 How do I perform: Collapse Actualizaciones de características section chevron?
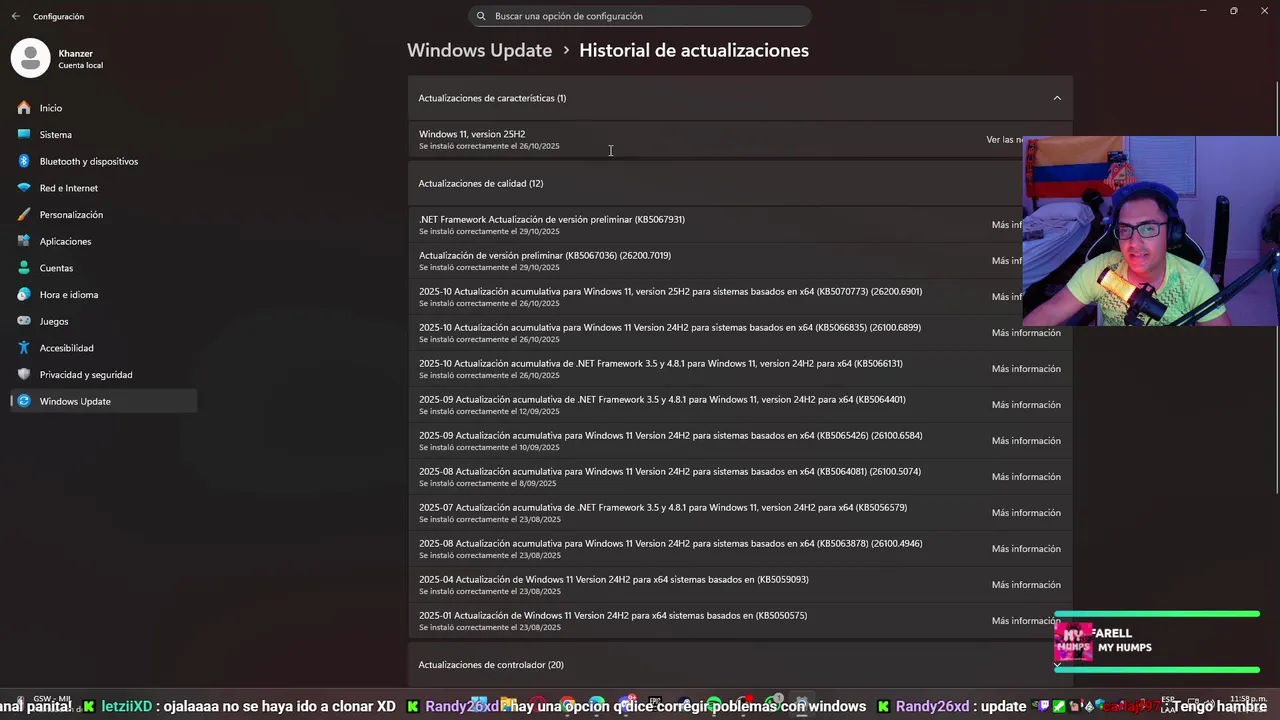[x=1057, y=98]
